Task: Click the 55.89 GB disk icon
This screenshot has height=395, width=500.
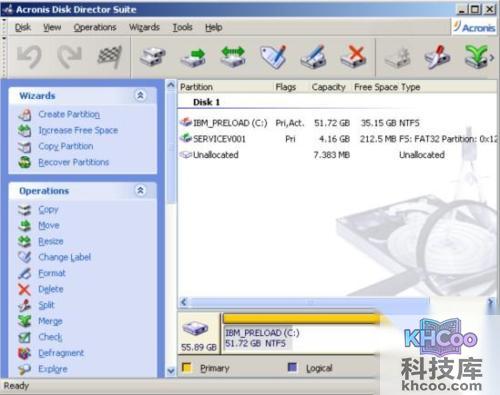Action: click(x=195, y=328)
